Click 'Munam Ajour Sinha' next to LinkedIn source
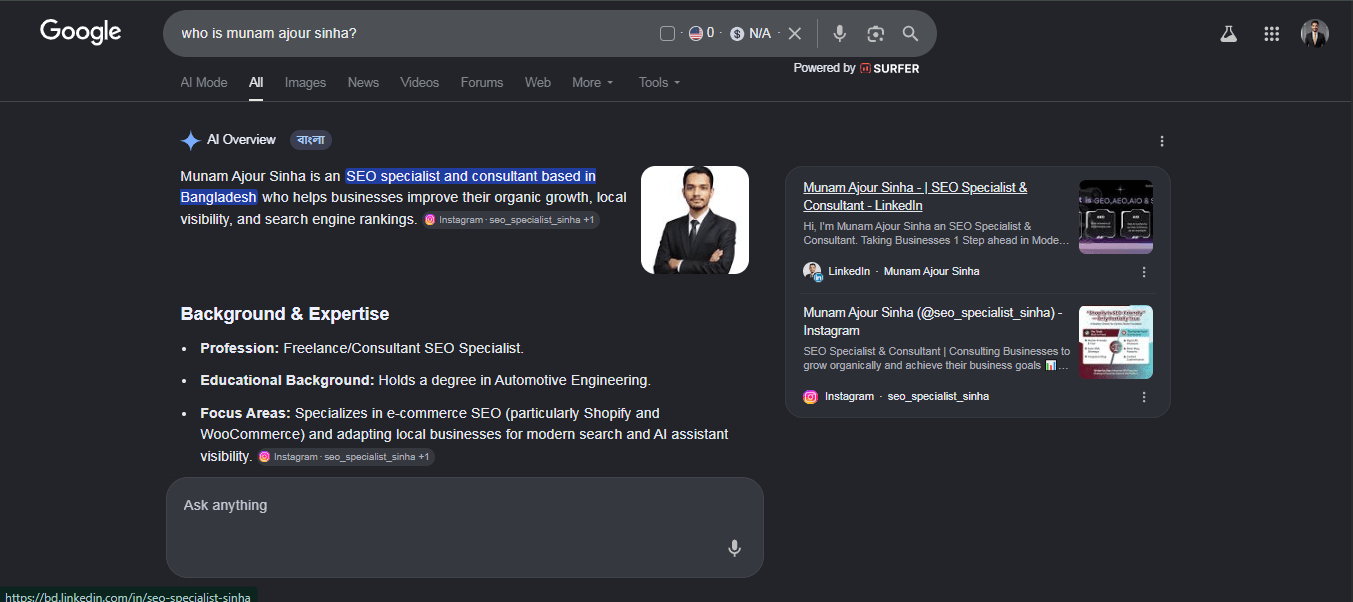1353x602 pixels. [932, 271]
